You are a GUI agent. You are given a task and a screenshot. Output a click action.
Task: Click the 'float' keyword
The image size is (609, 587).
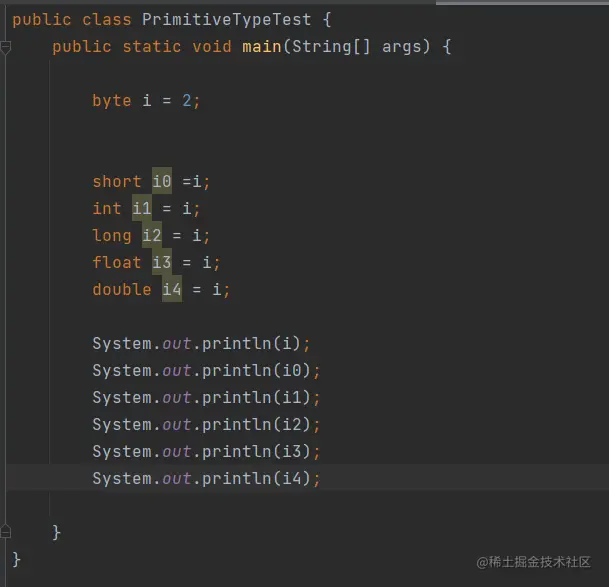[117, 263]
